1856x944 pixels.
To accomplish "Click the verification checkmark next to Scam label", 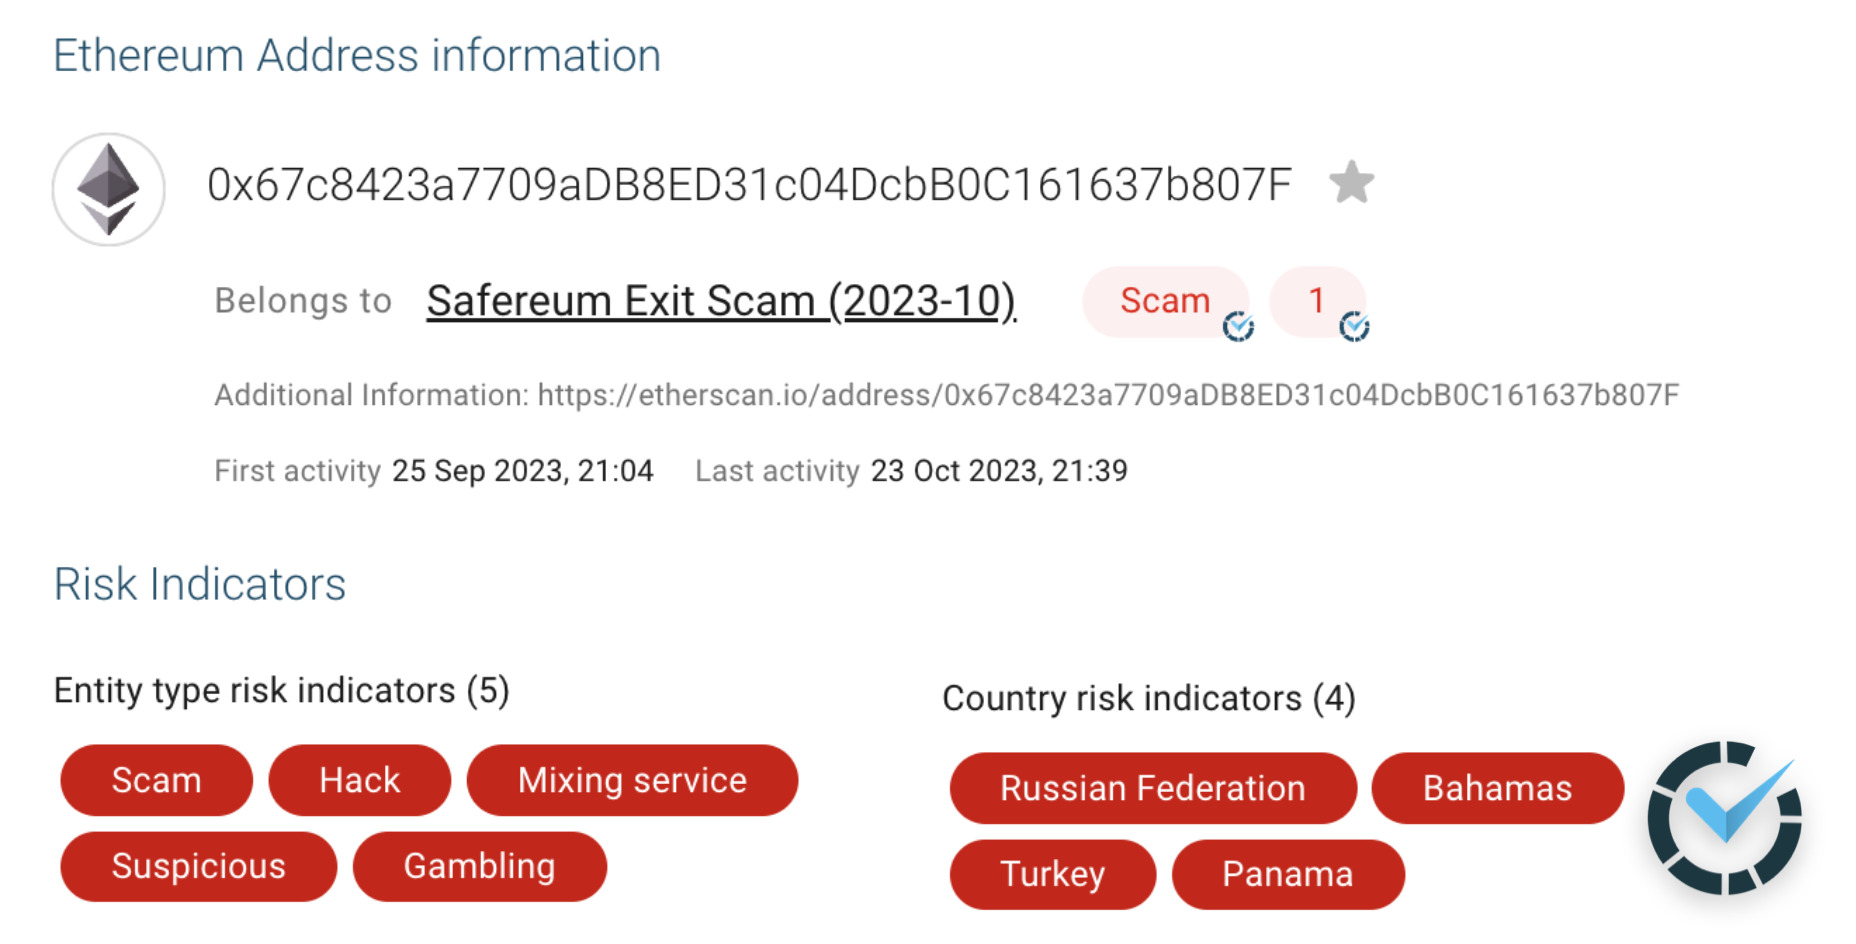I will pyautogui.click(x=1239, y=327).
